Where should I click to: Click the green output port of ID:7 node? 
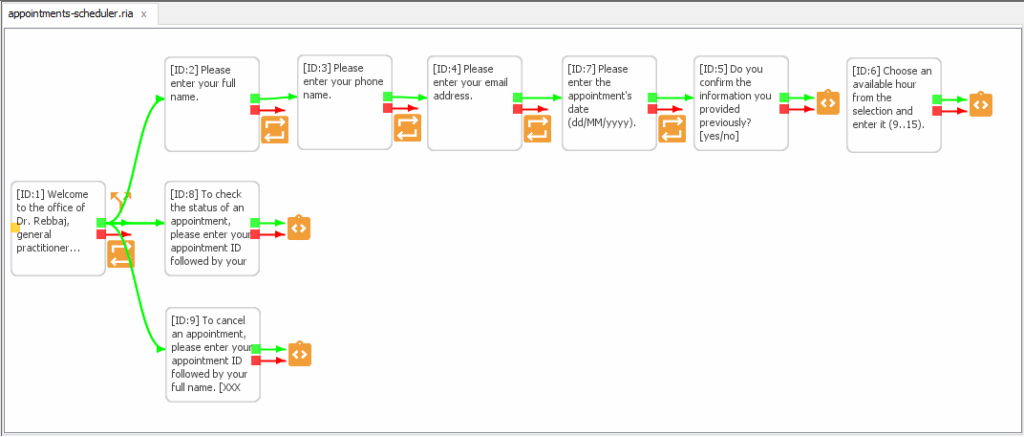(x=652, y=97)
